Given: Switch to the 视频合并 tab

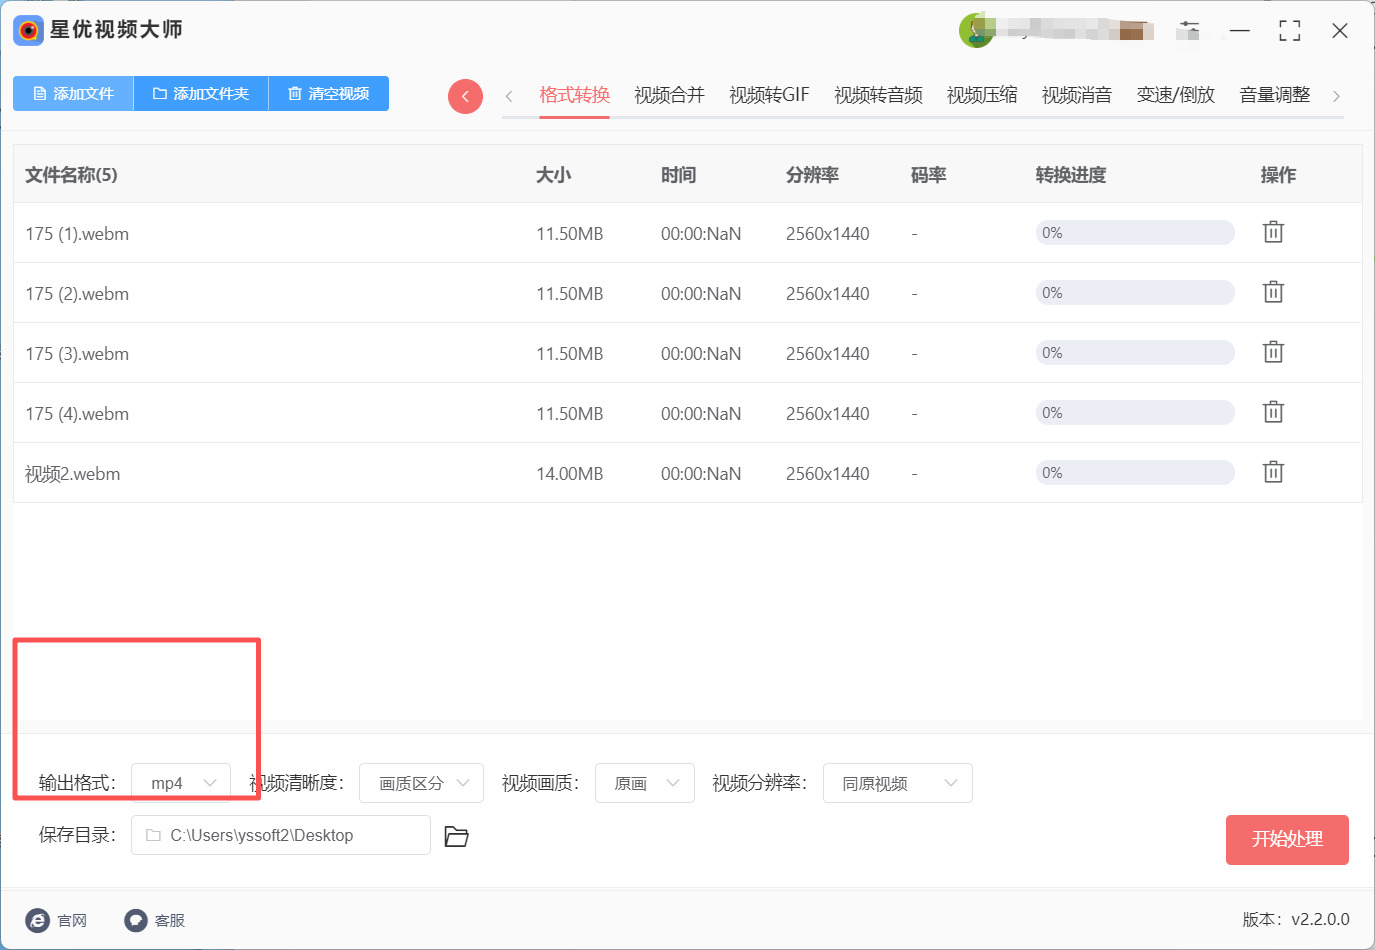Looking at the screenshot, I should [669, 95].
